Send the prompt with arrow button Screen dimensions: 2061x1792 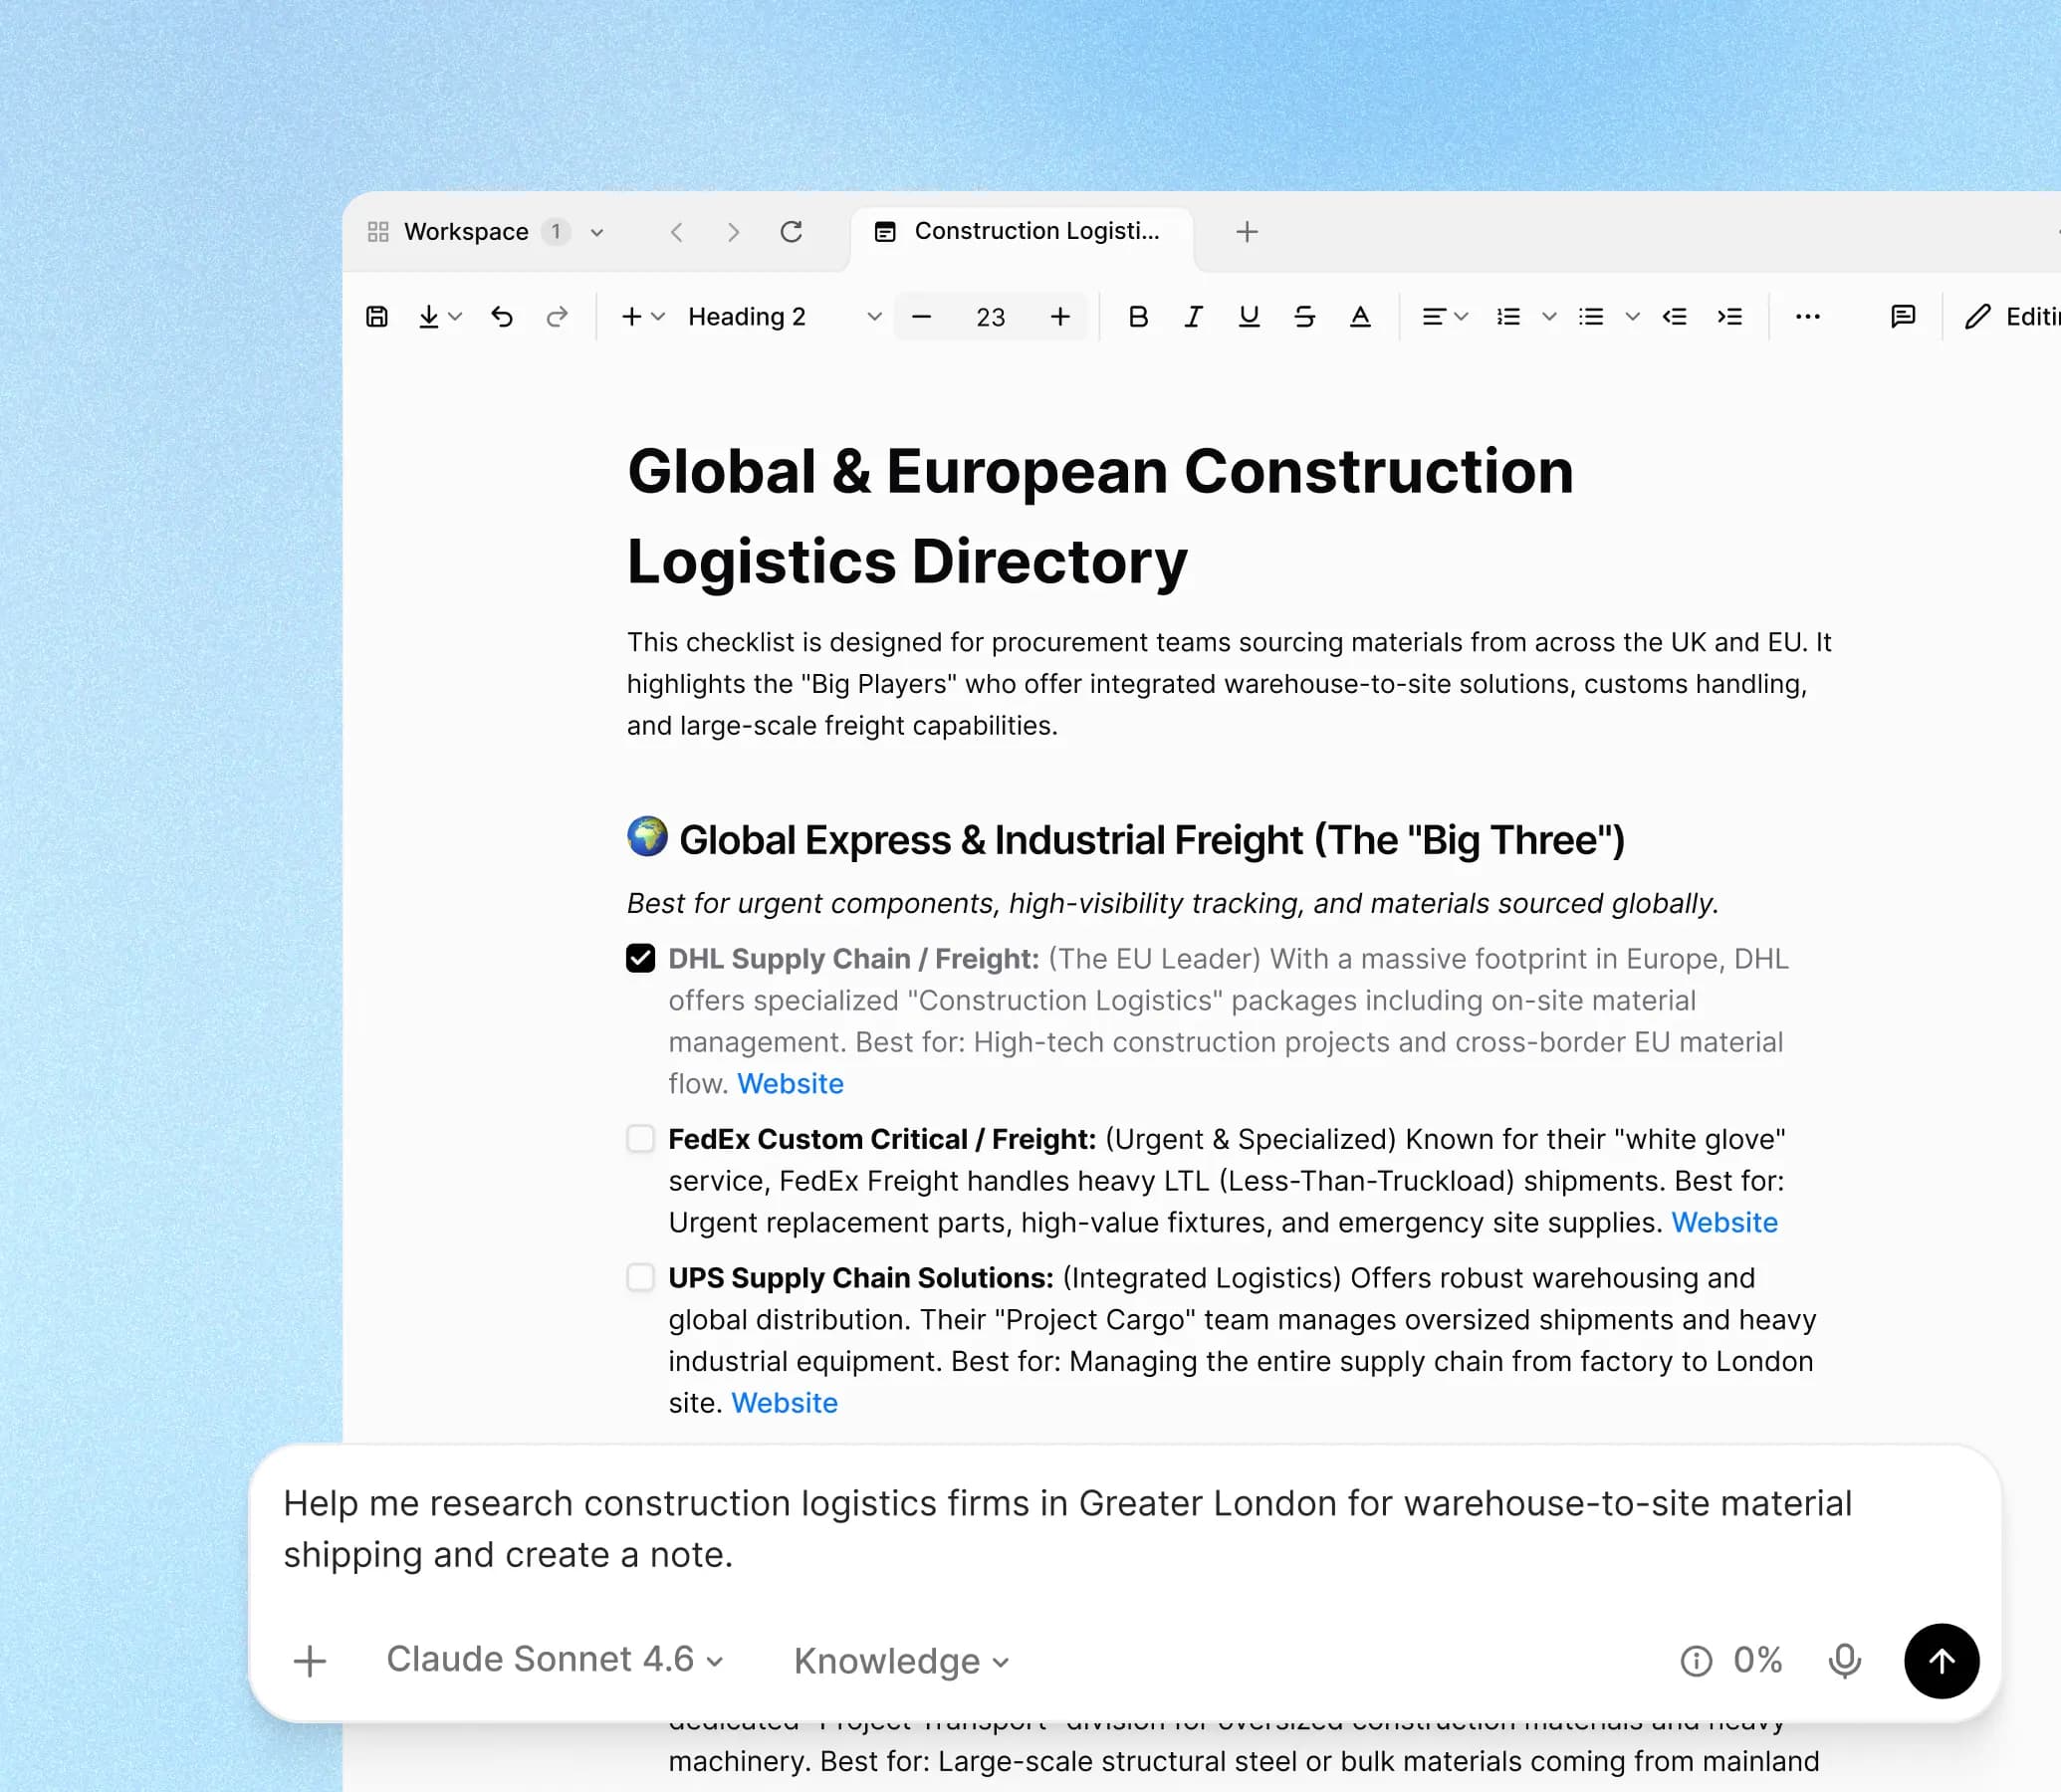(1940, 1660)
